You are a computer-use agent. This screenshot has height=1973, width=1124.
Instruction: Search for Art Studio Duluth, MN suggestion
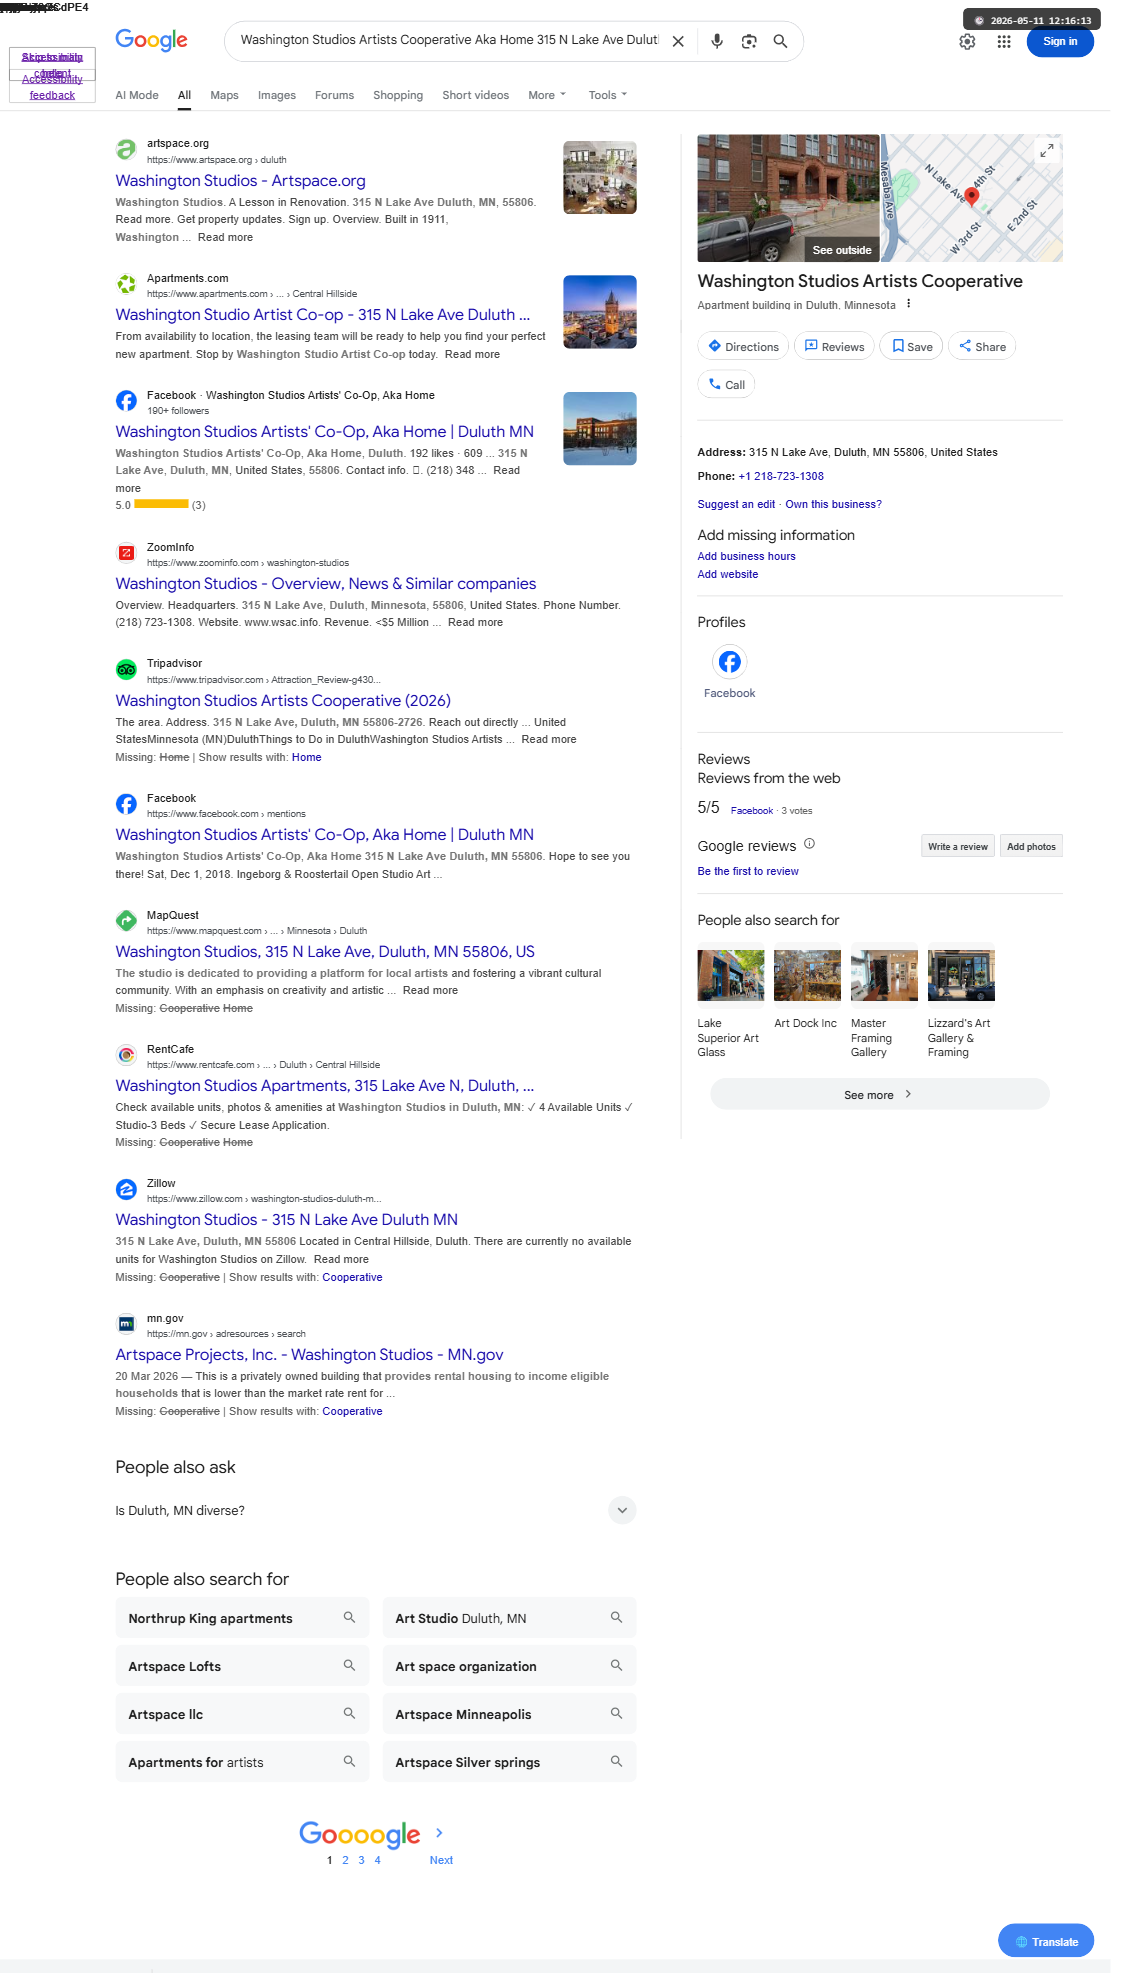tap(509, 1618)
